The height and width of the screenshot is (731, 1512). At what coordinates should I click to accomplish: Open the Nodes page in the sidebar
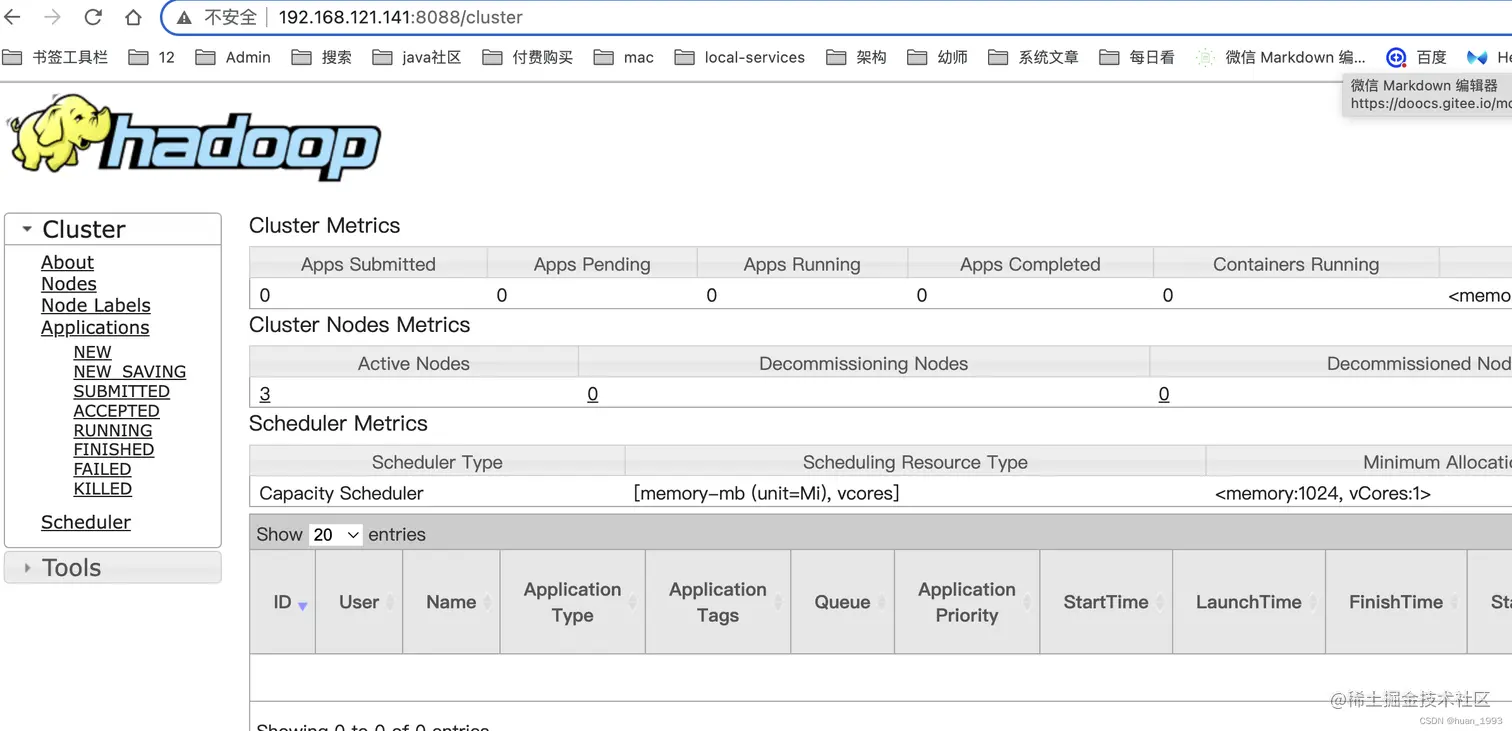pos(68,283)
